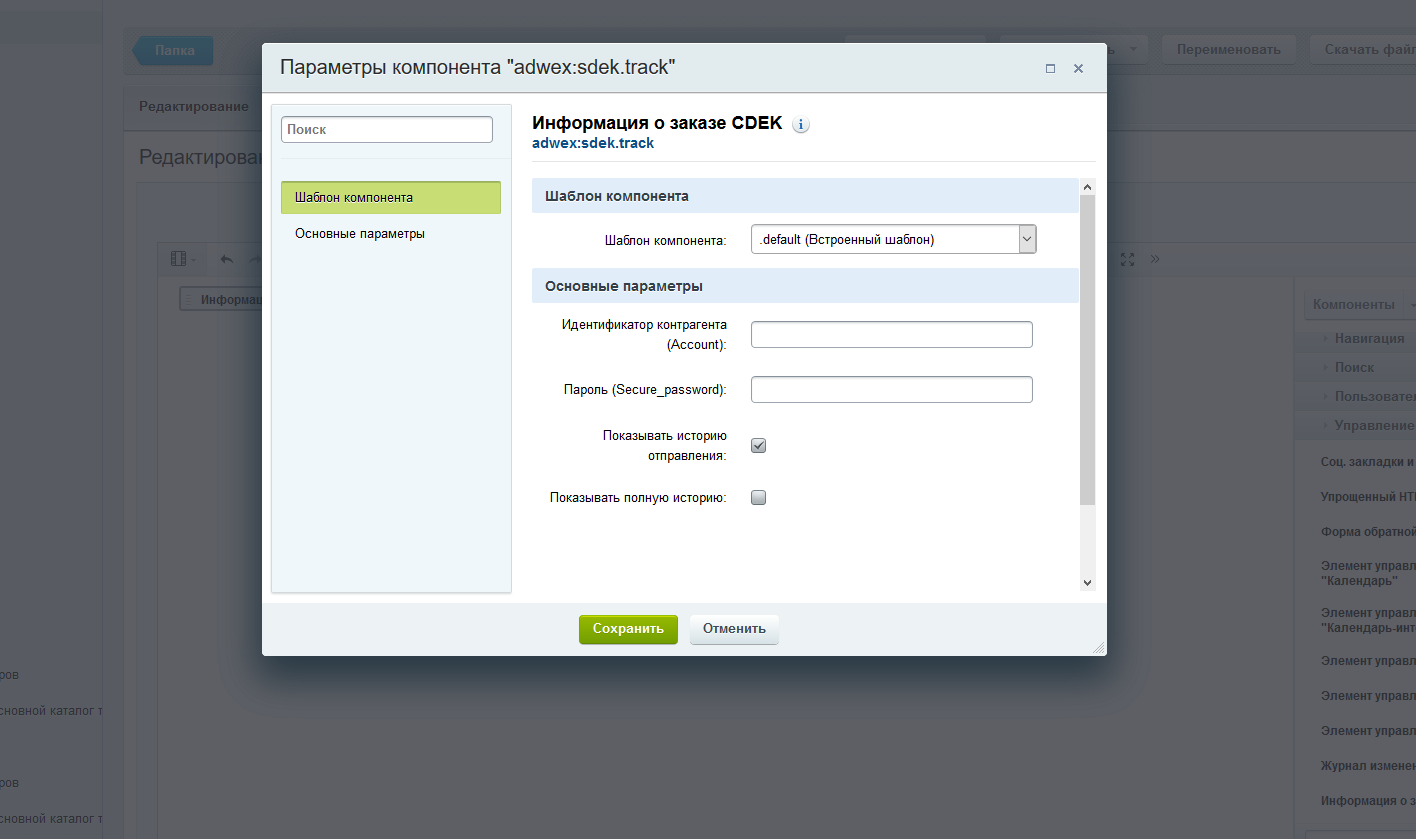
Task: Click the scroll-up arrow of dialog scrollbar
Action: pyautogui.click(x=1088, y=187)
